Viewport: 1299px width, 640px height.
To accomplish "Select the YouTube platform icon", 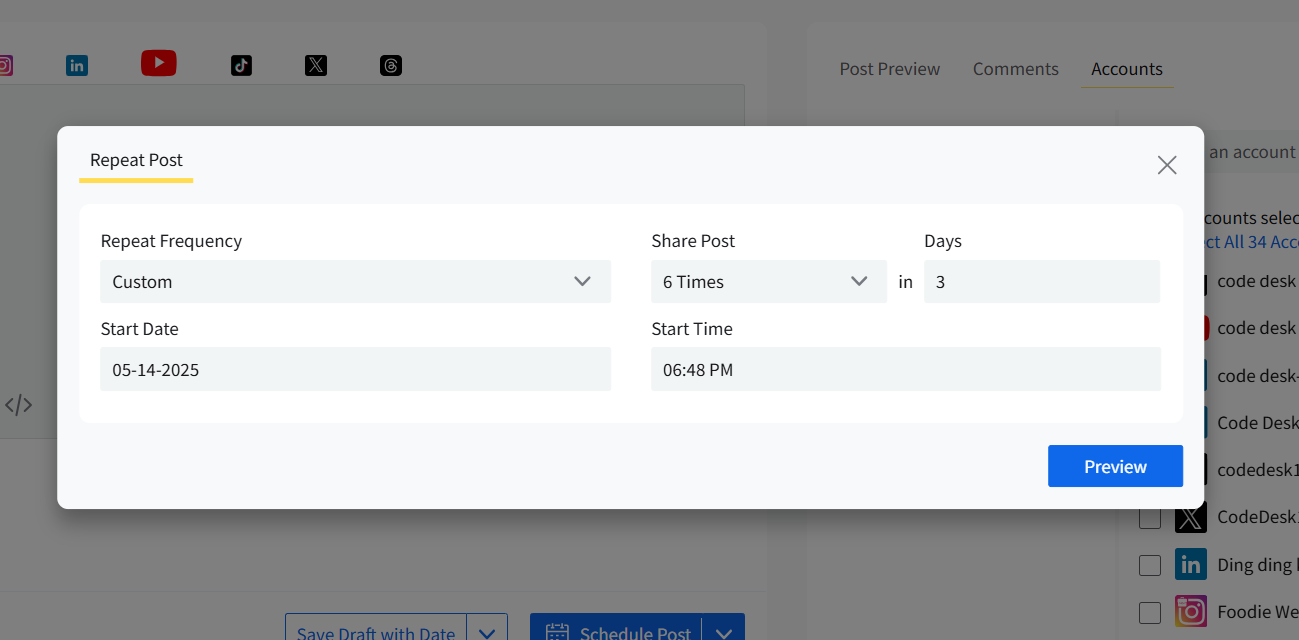I will pos(159,64).
